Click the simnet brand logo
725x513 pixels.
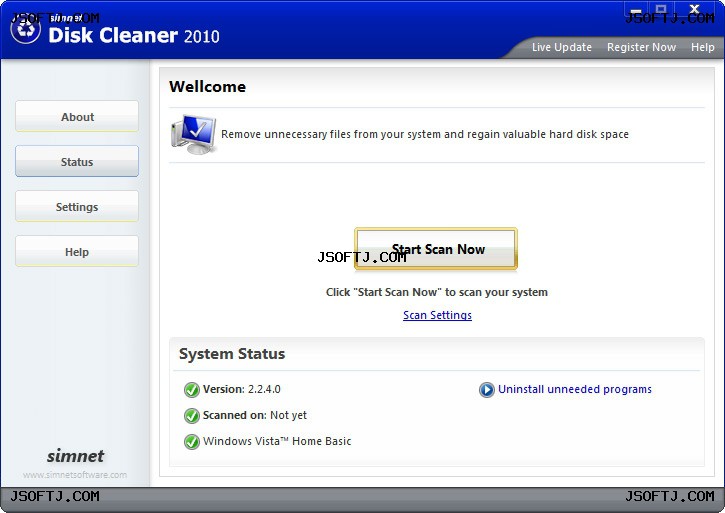(x=75, y=456)
